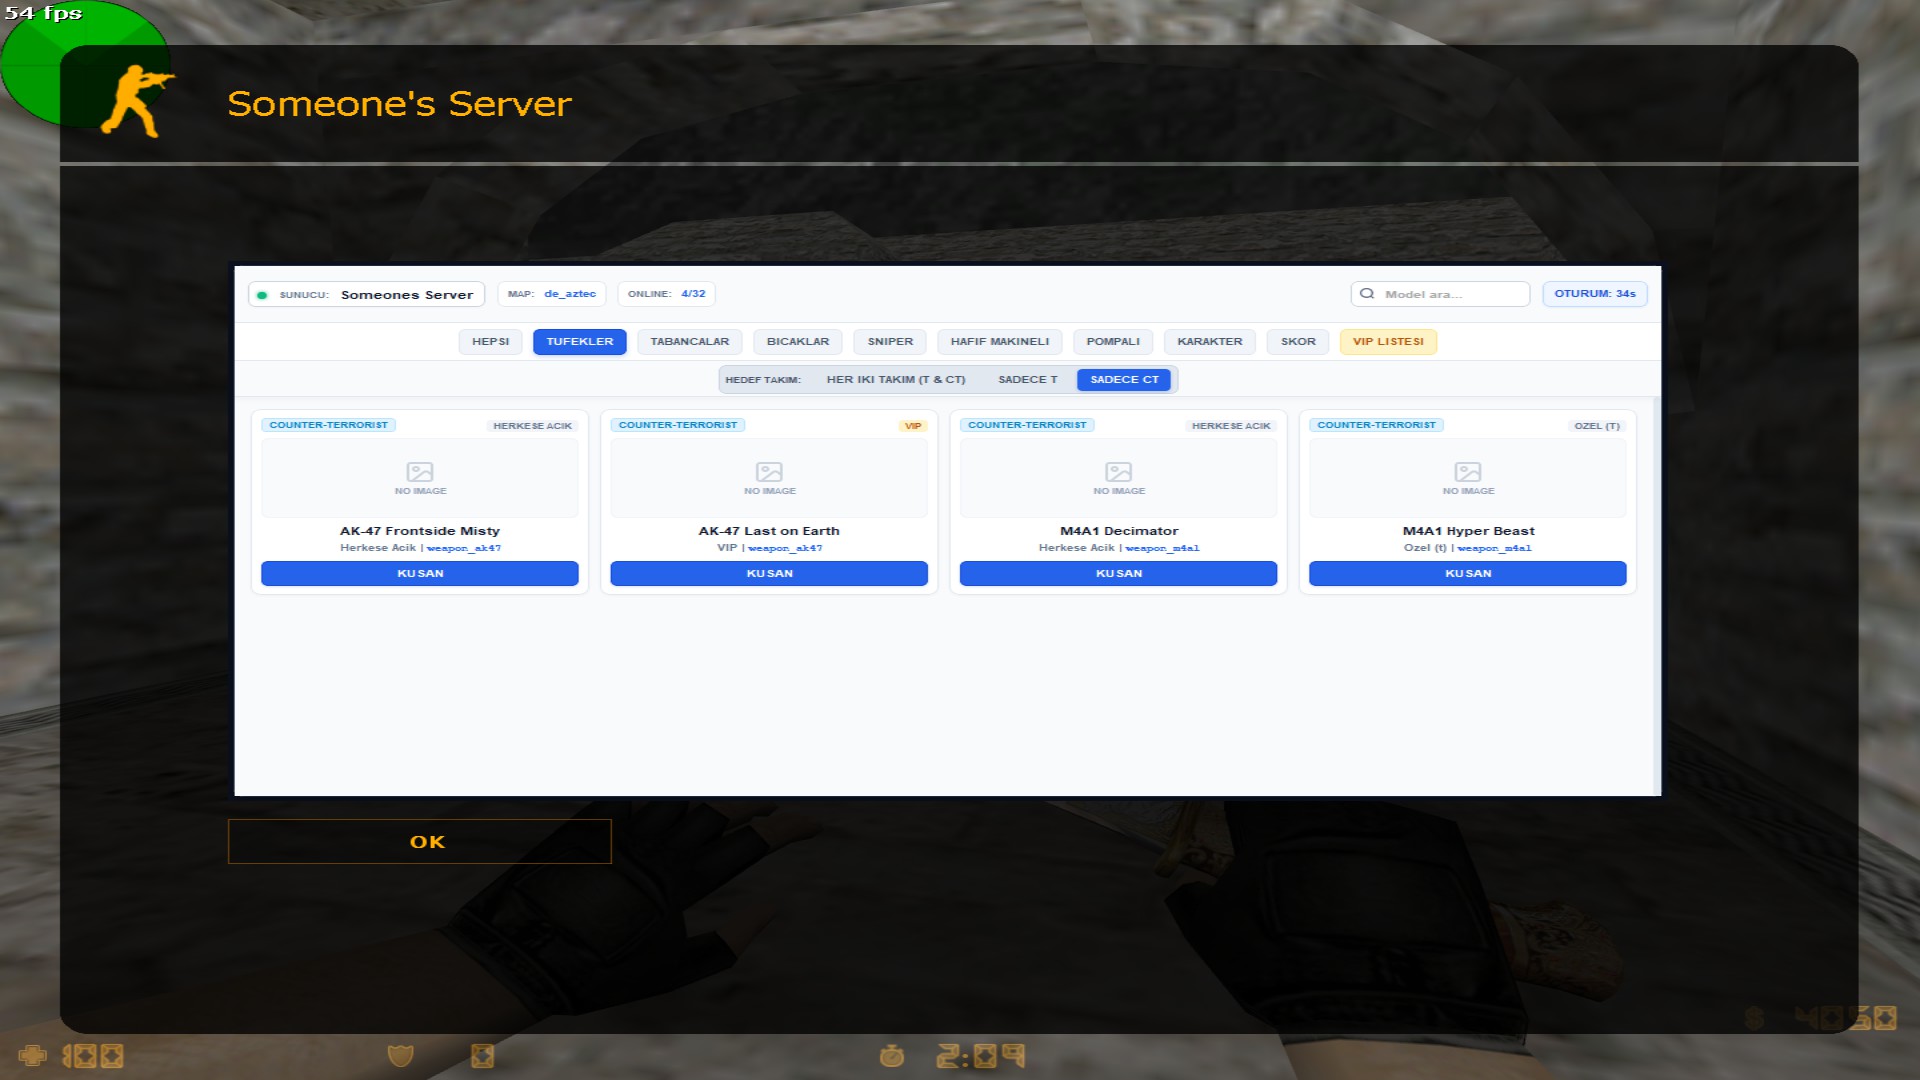Screen dimensions: 1920x1080
Task: Select the TUFEKLER category tab
Action: [x=580, y=342]
